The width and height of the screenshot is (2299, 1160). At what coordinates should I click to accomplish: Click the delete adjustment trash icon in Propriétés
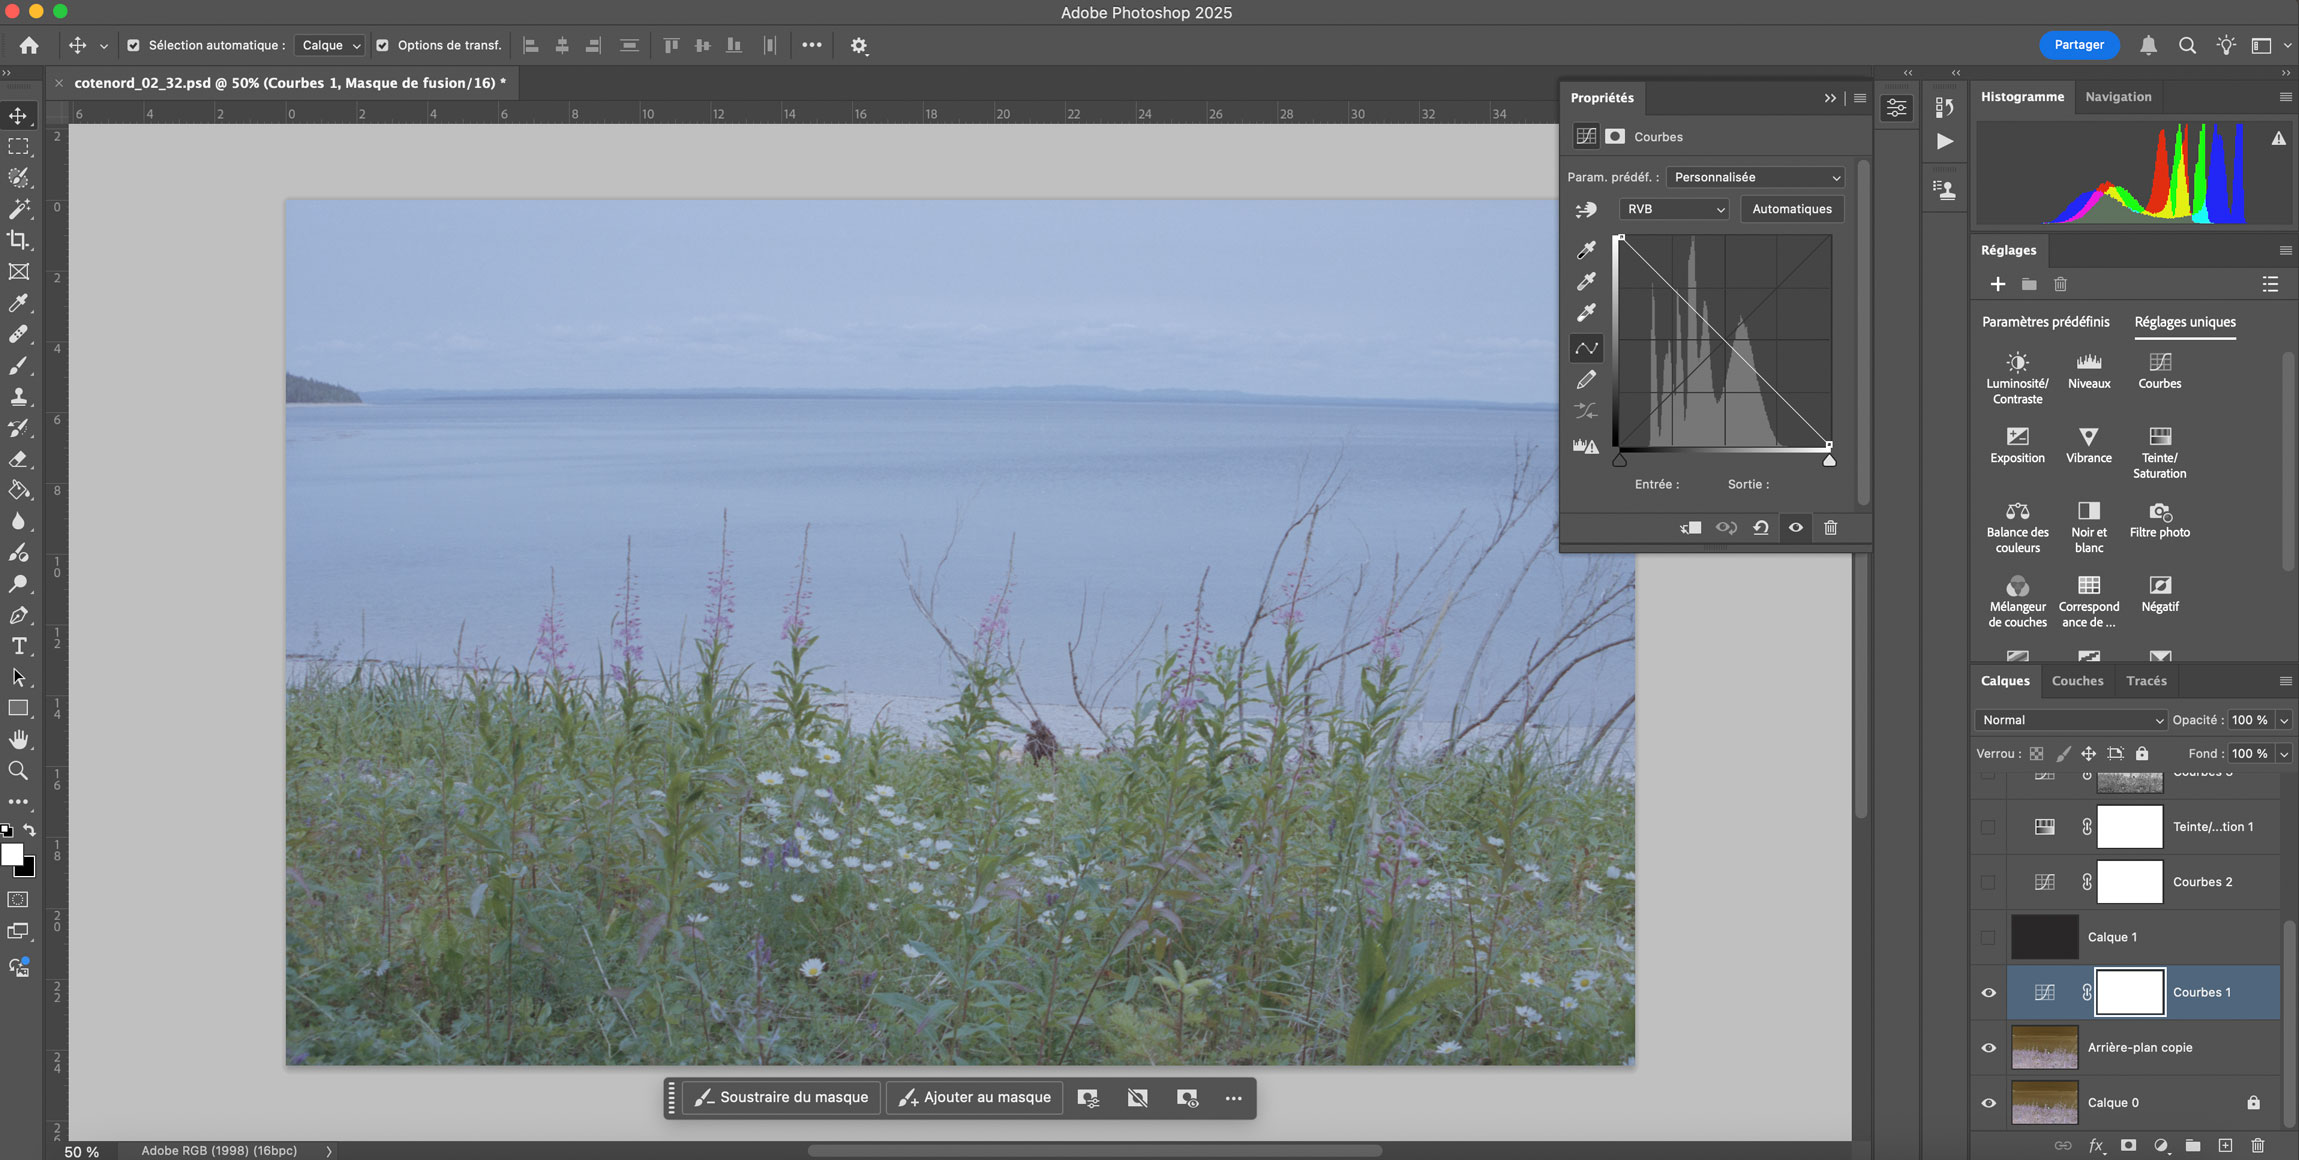click(1830, 528)
